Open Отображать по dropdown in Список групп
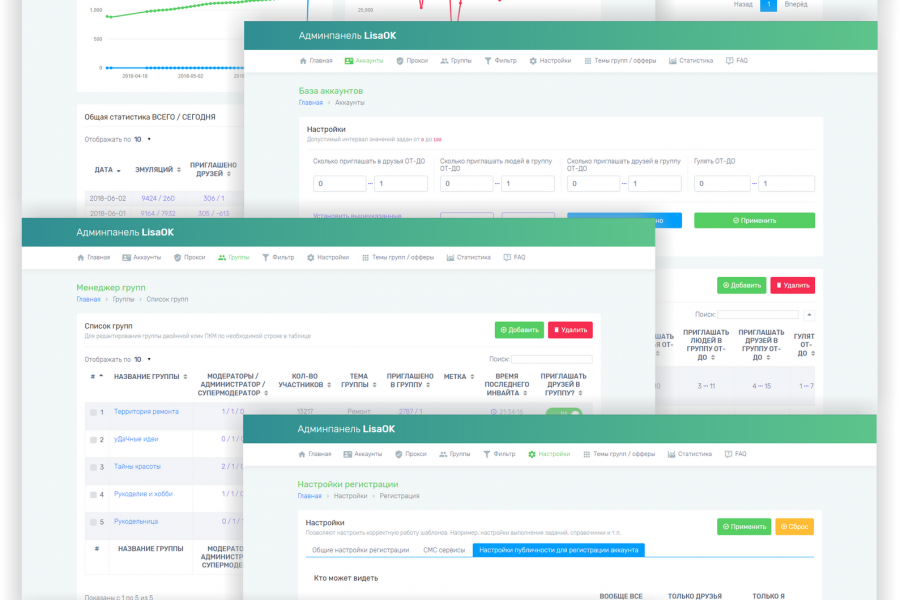This screenshot has height=600, width=900. (142, 359)
